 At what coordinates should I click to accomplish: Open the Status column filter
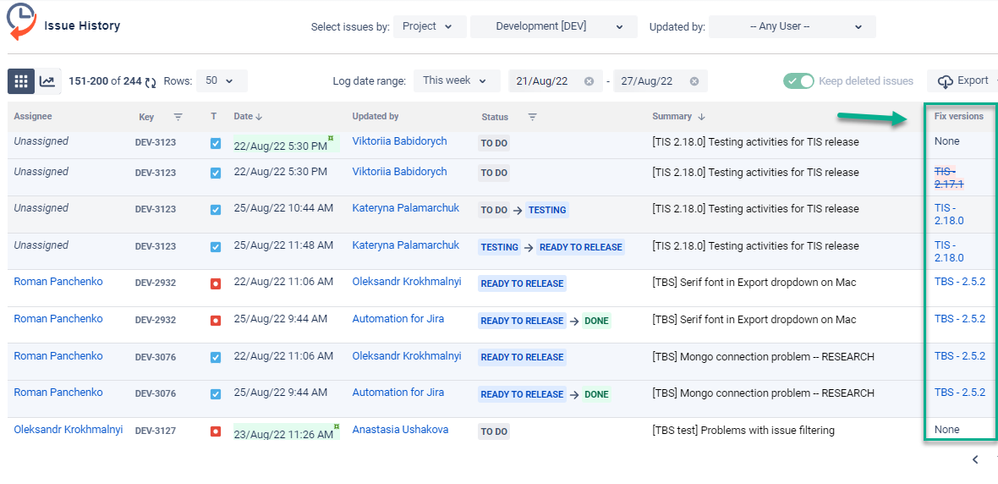coord(532,117)
